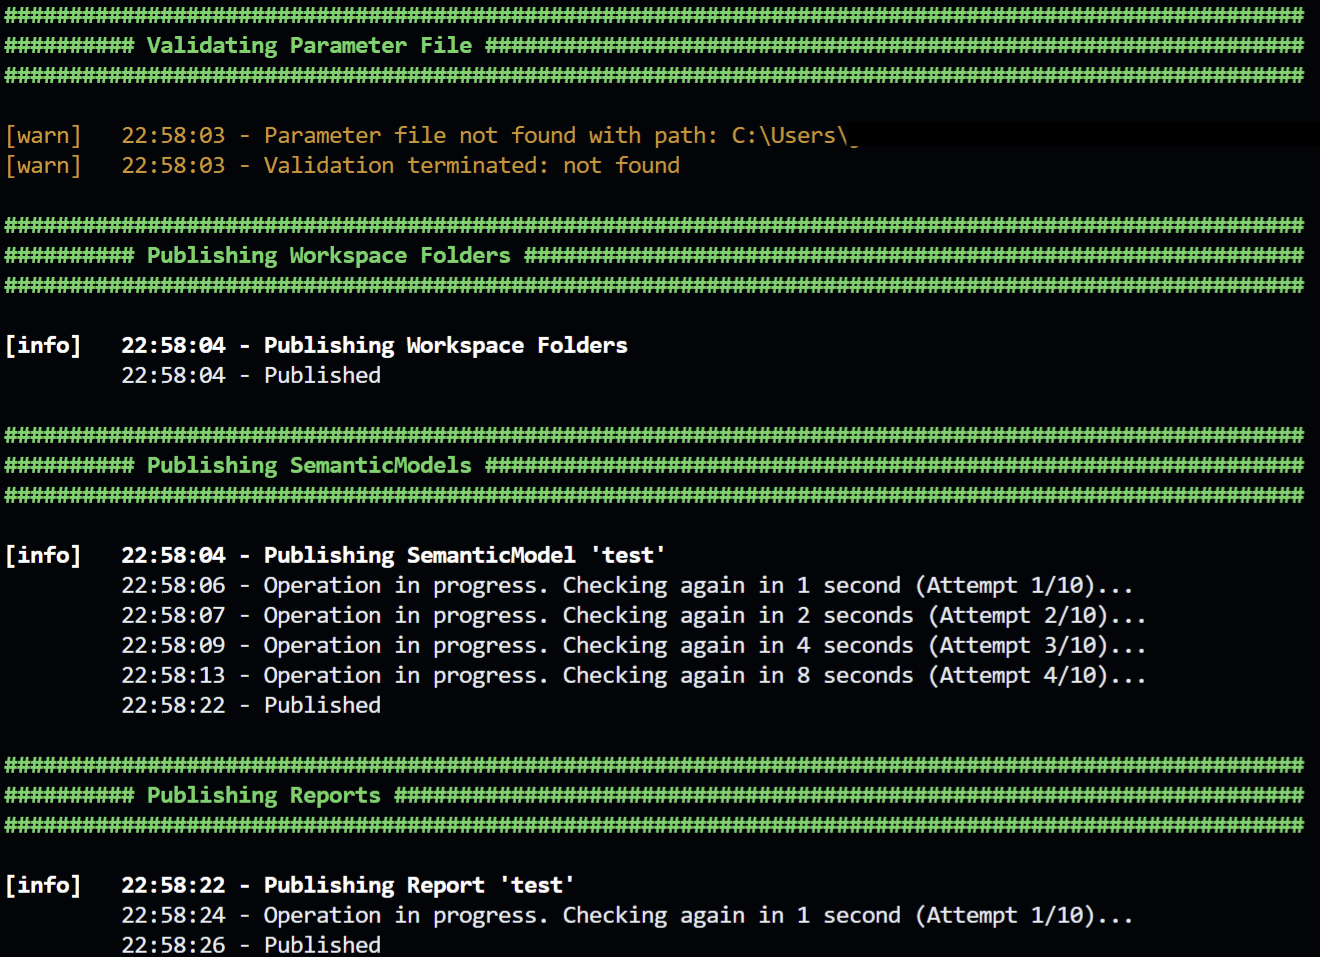Click 'Published' at timestamp 22:58:26
Screen dimensions: 1320x957
pos(322,945)
